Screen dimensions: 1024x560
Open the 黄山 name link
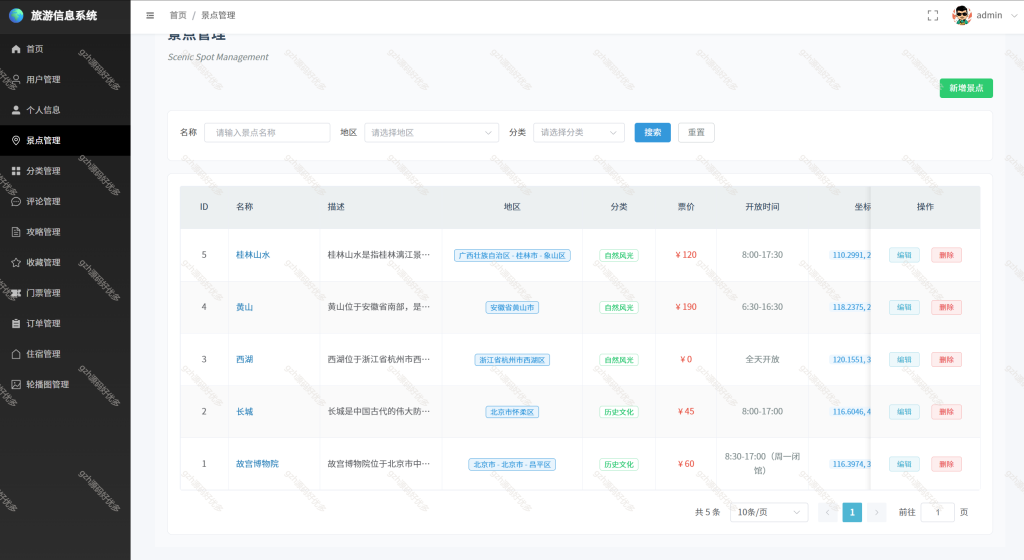244,307
